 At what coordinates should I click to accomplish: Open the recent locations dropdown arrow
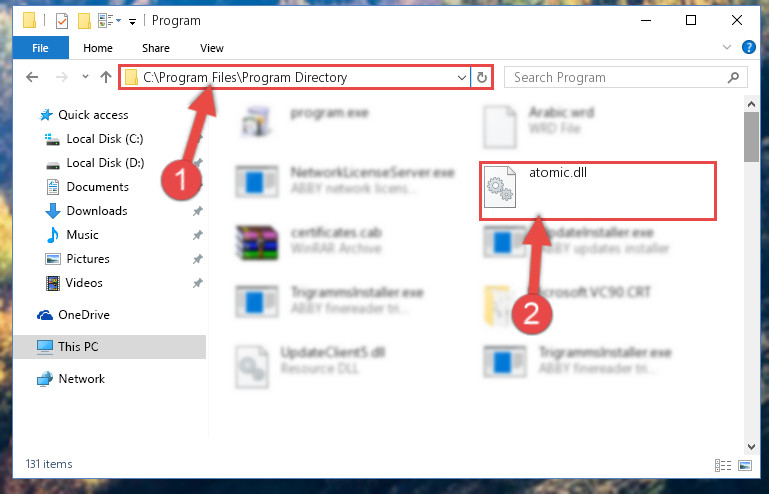pyautogui.click(x=85, y=77)
